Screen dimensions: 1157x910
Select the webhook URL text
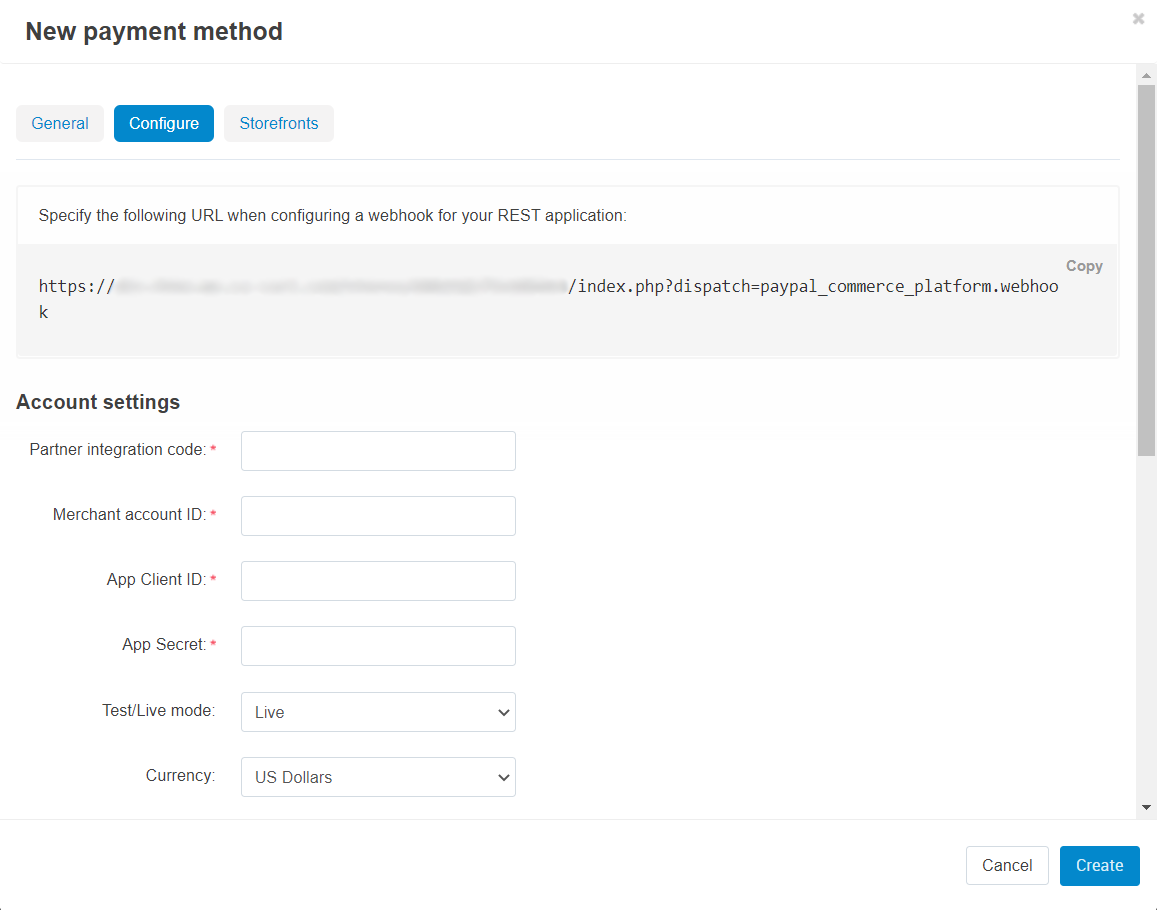tap(548, 299)
